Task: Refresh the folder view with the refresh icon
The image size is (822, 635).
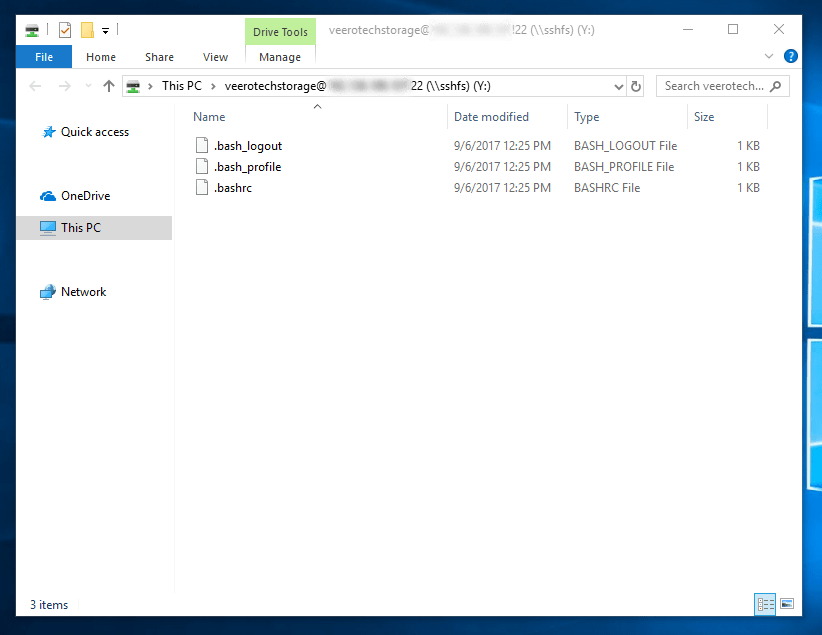Action: click(x=636, y=86)
